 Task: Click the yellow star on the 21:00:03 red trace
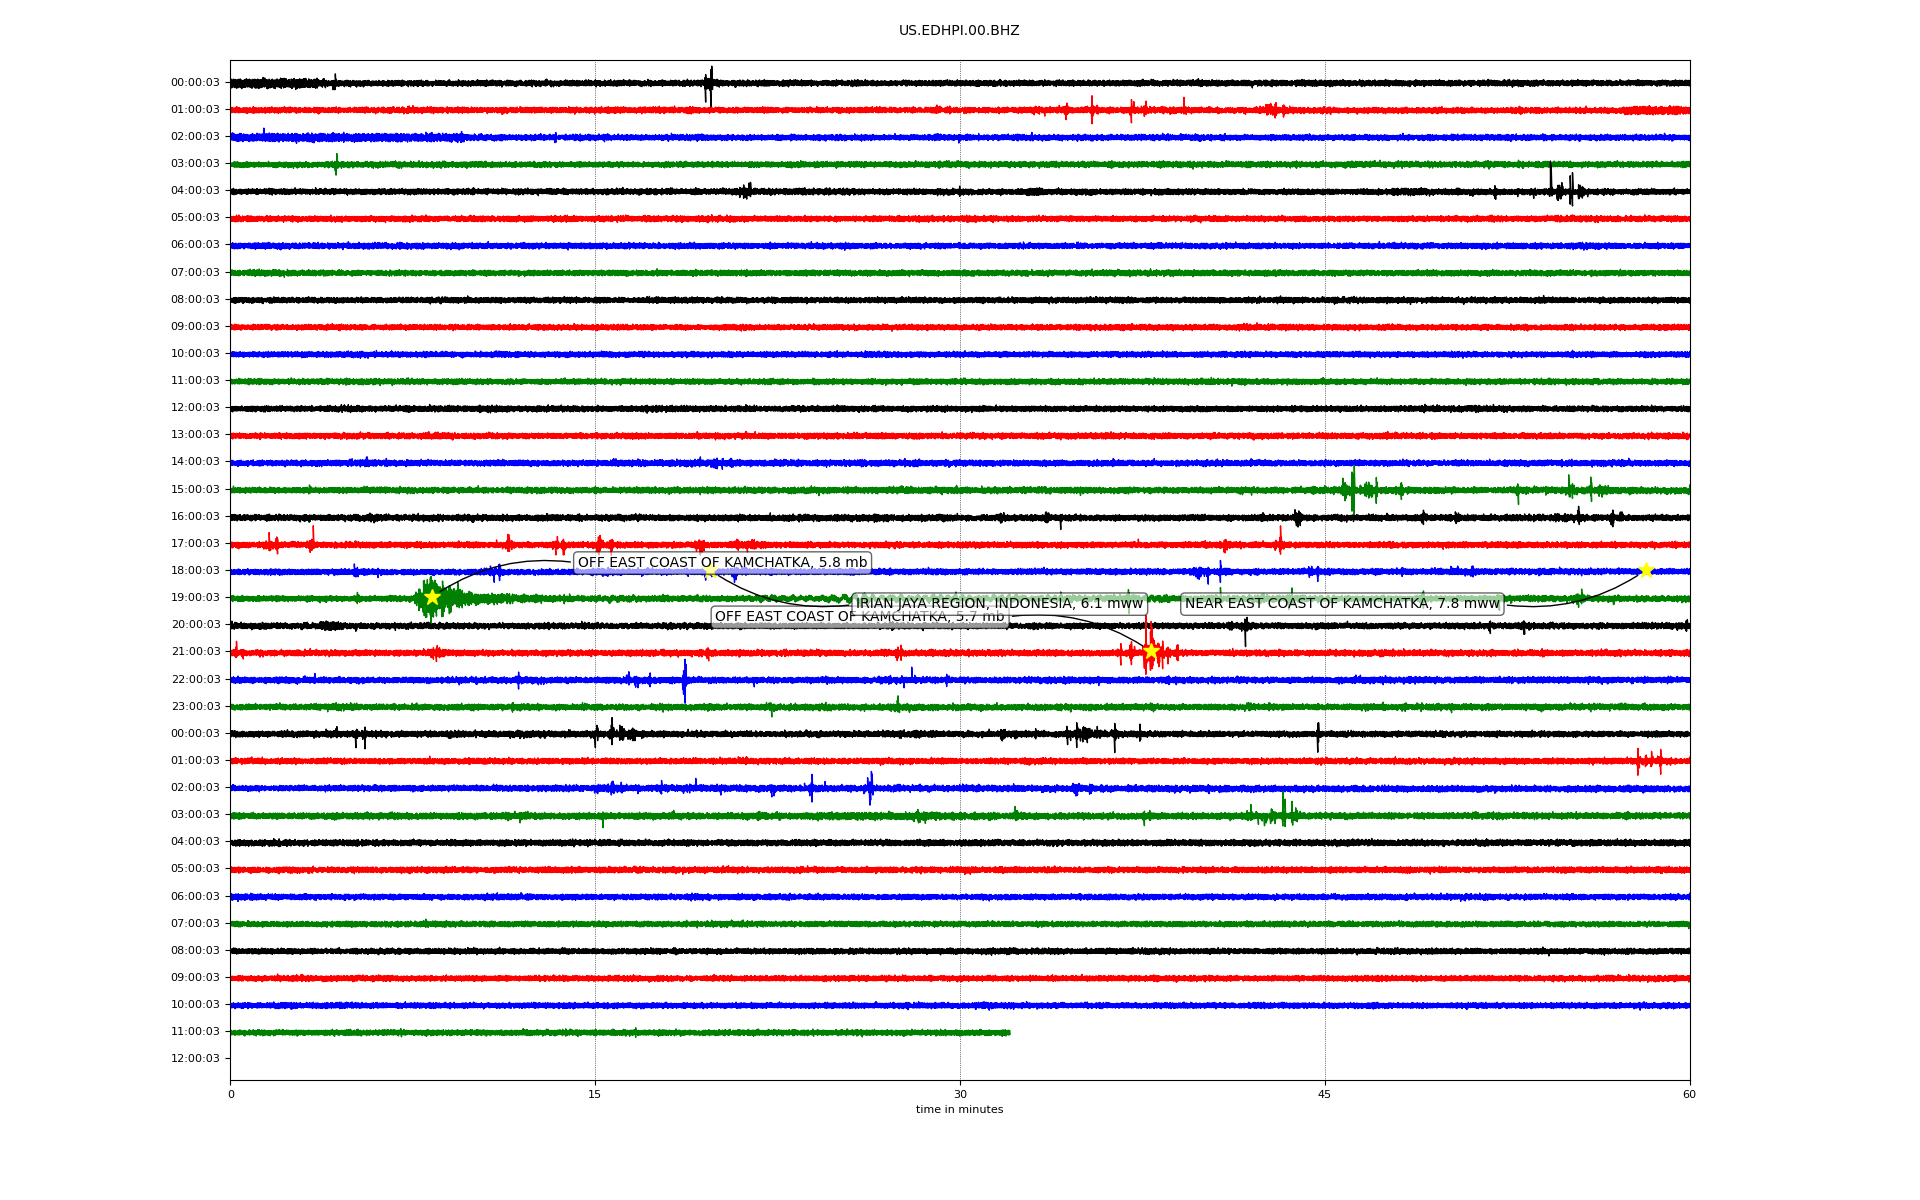pyautogui.click(x=1151, y=651)
